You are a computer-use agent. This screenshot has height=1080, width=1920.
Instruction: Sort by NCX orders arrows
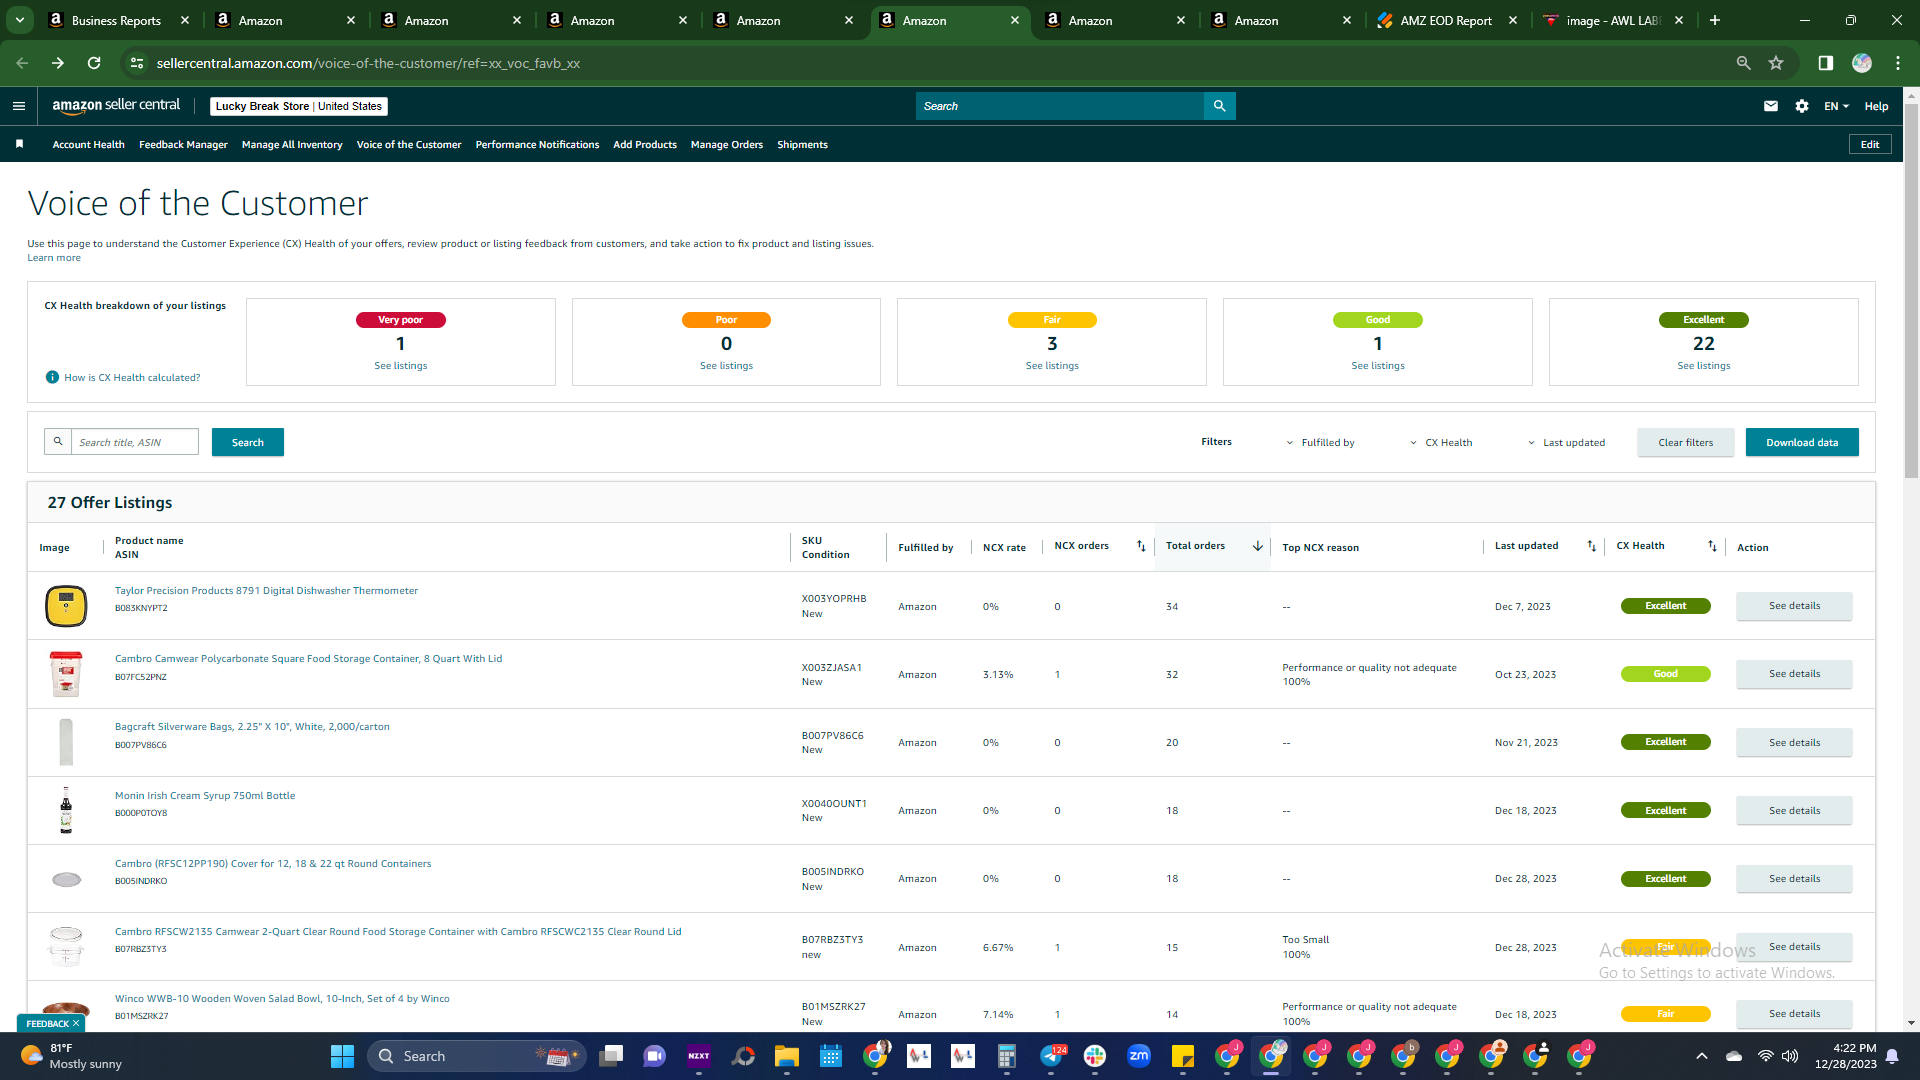click(x=1141, y=546)
